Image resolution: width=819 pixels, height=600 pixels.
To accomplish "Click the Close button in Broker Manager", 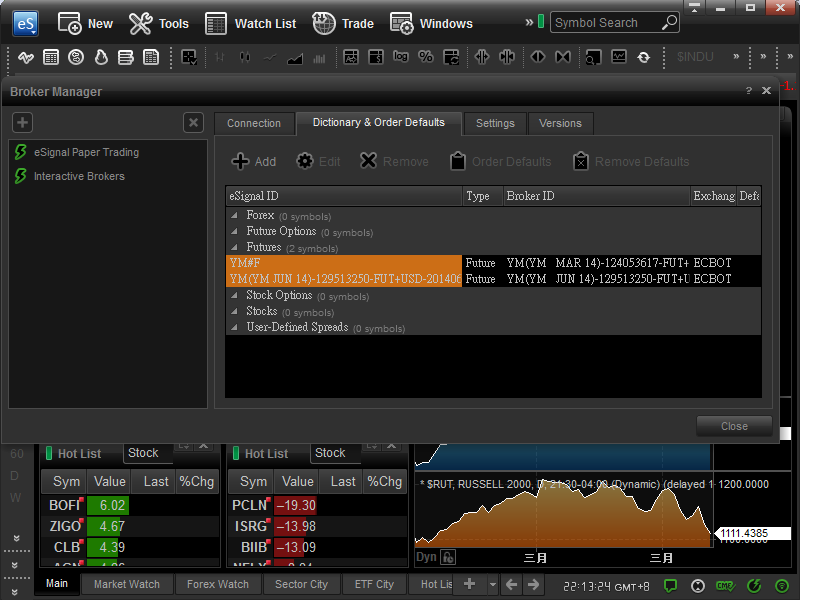I will click(734, 426).
